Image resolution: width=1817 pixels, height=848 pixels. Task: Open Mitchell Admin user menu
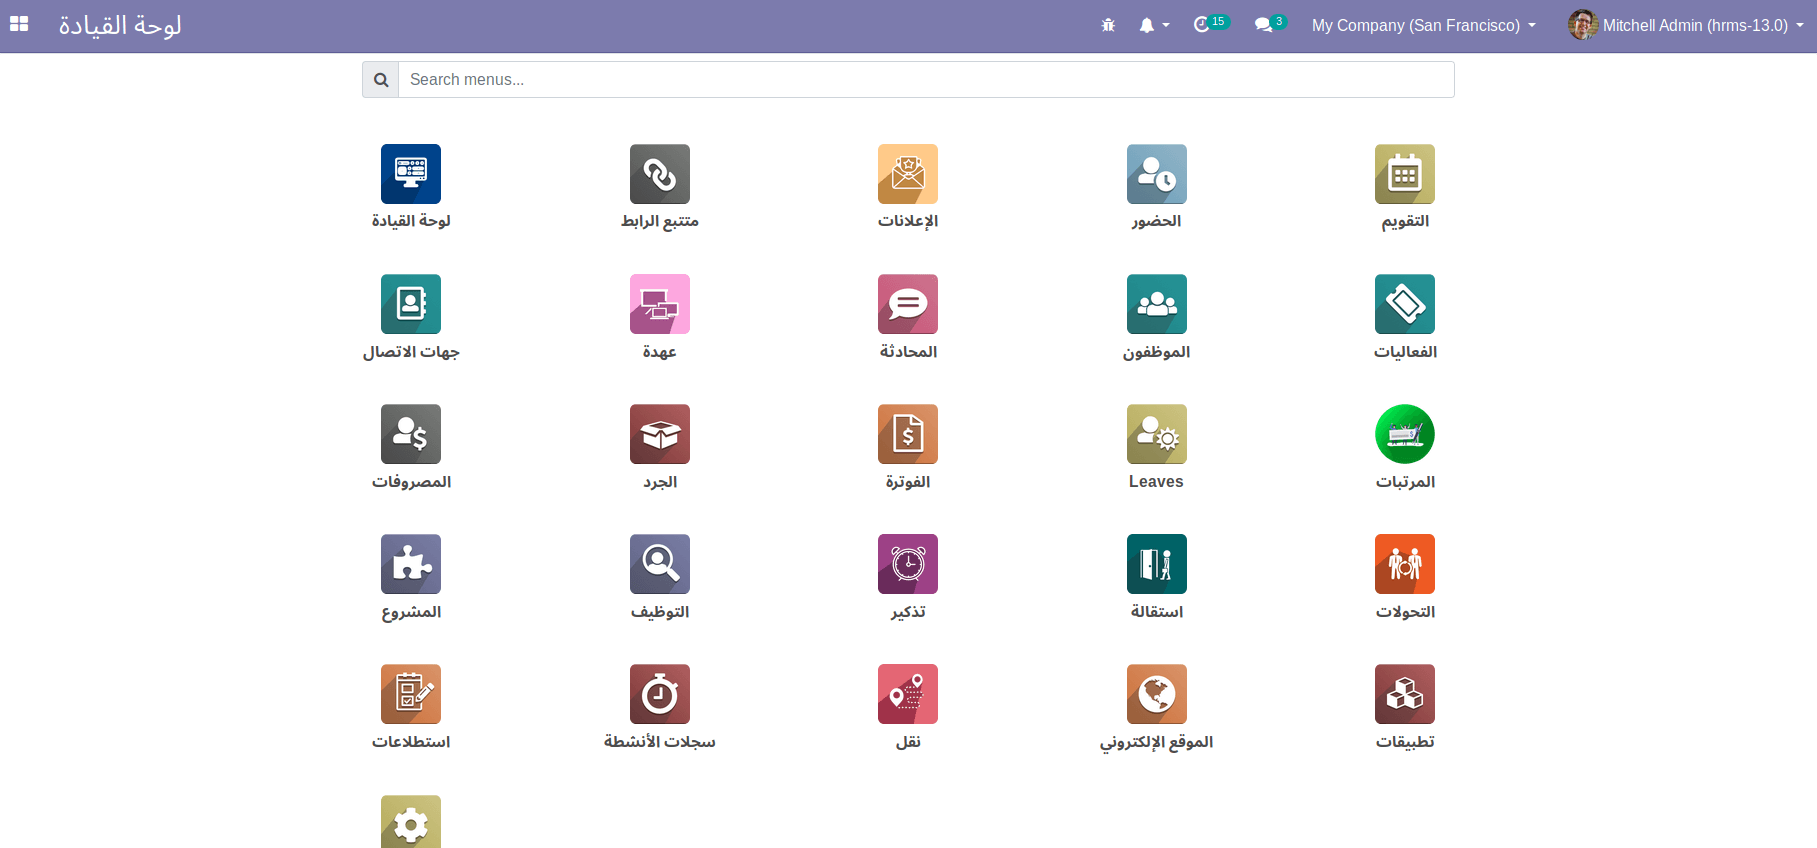click(1686, 25)
